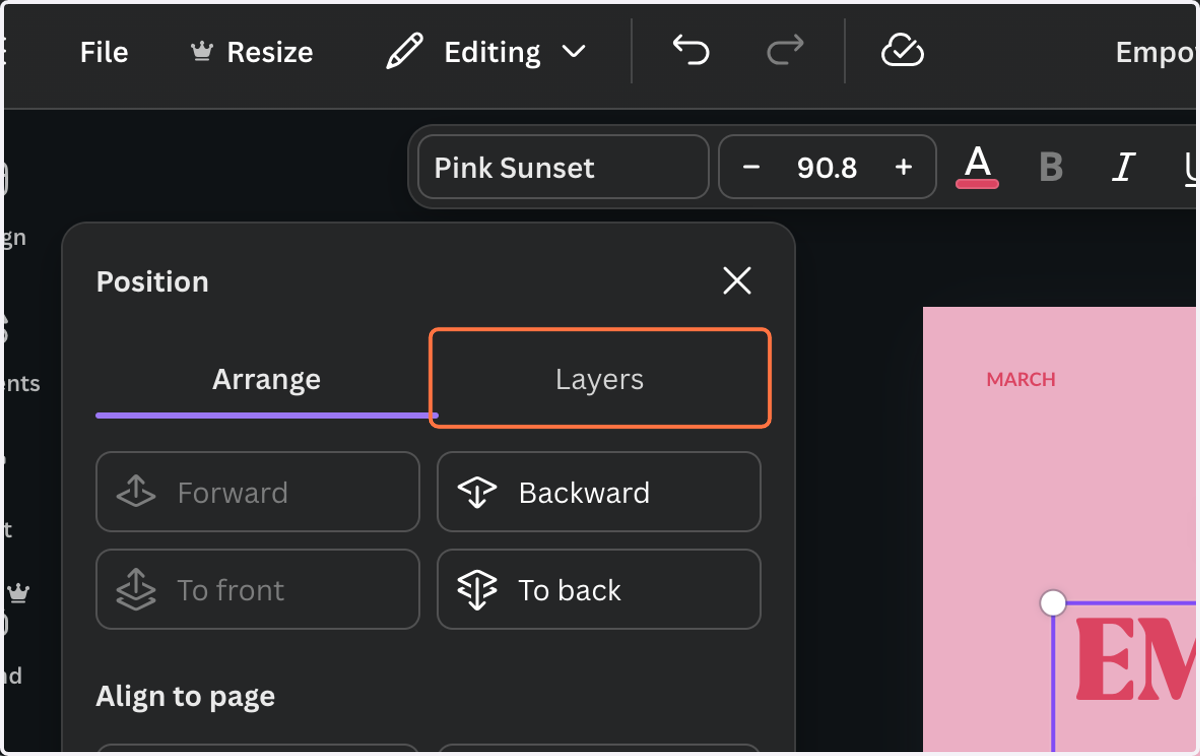Click the selection corner handle on canvas
Image resolution: width=1200 pixels, height=756 pixels.
point(1053,603)
